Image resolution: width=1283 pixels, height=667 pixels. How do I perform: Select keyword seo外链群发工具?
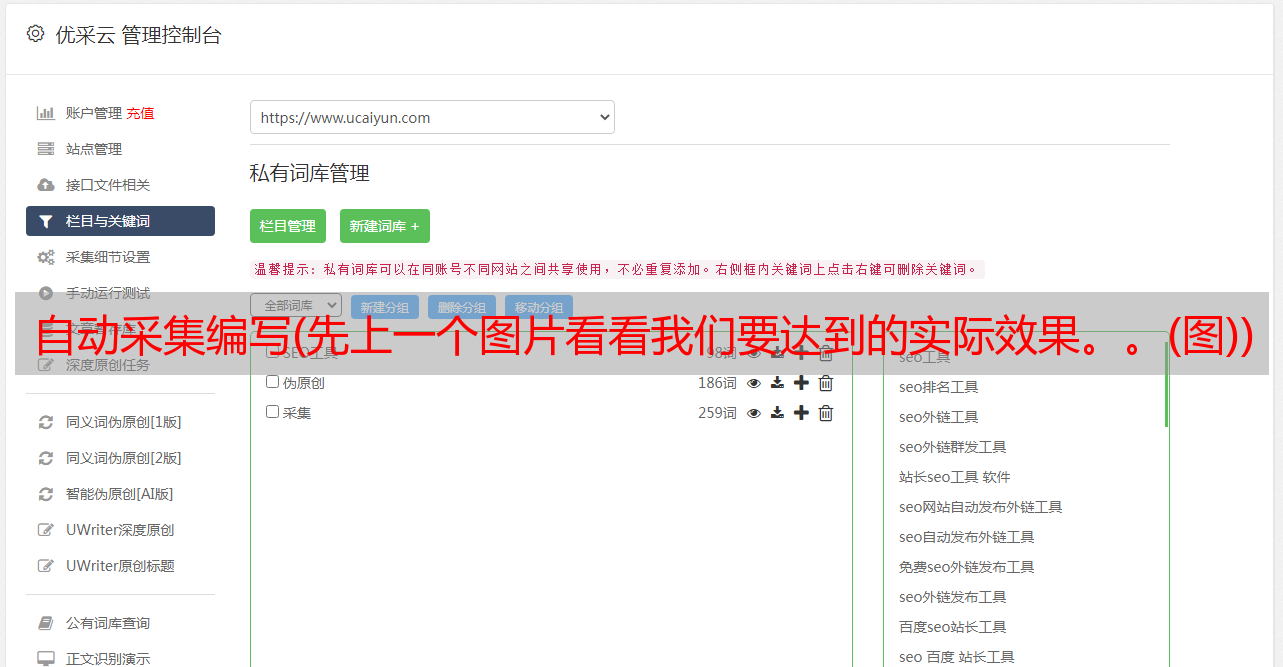953,447
